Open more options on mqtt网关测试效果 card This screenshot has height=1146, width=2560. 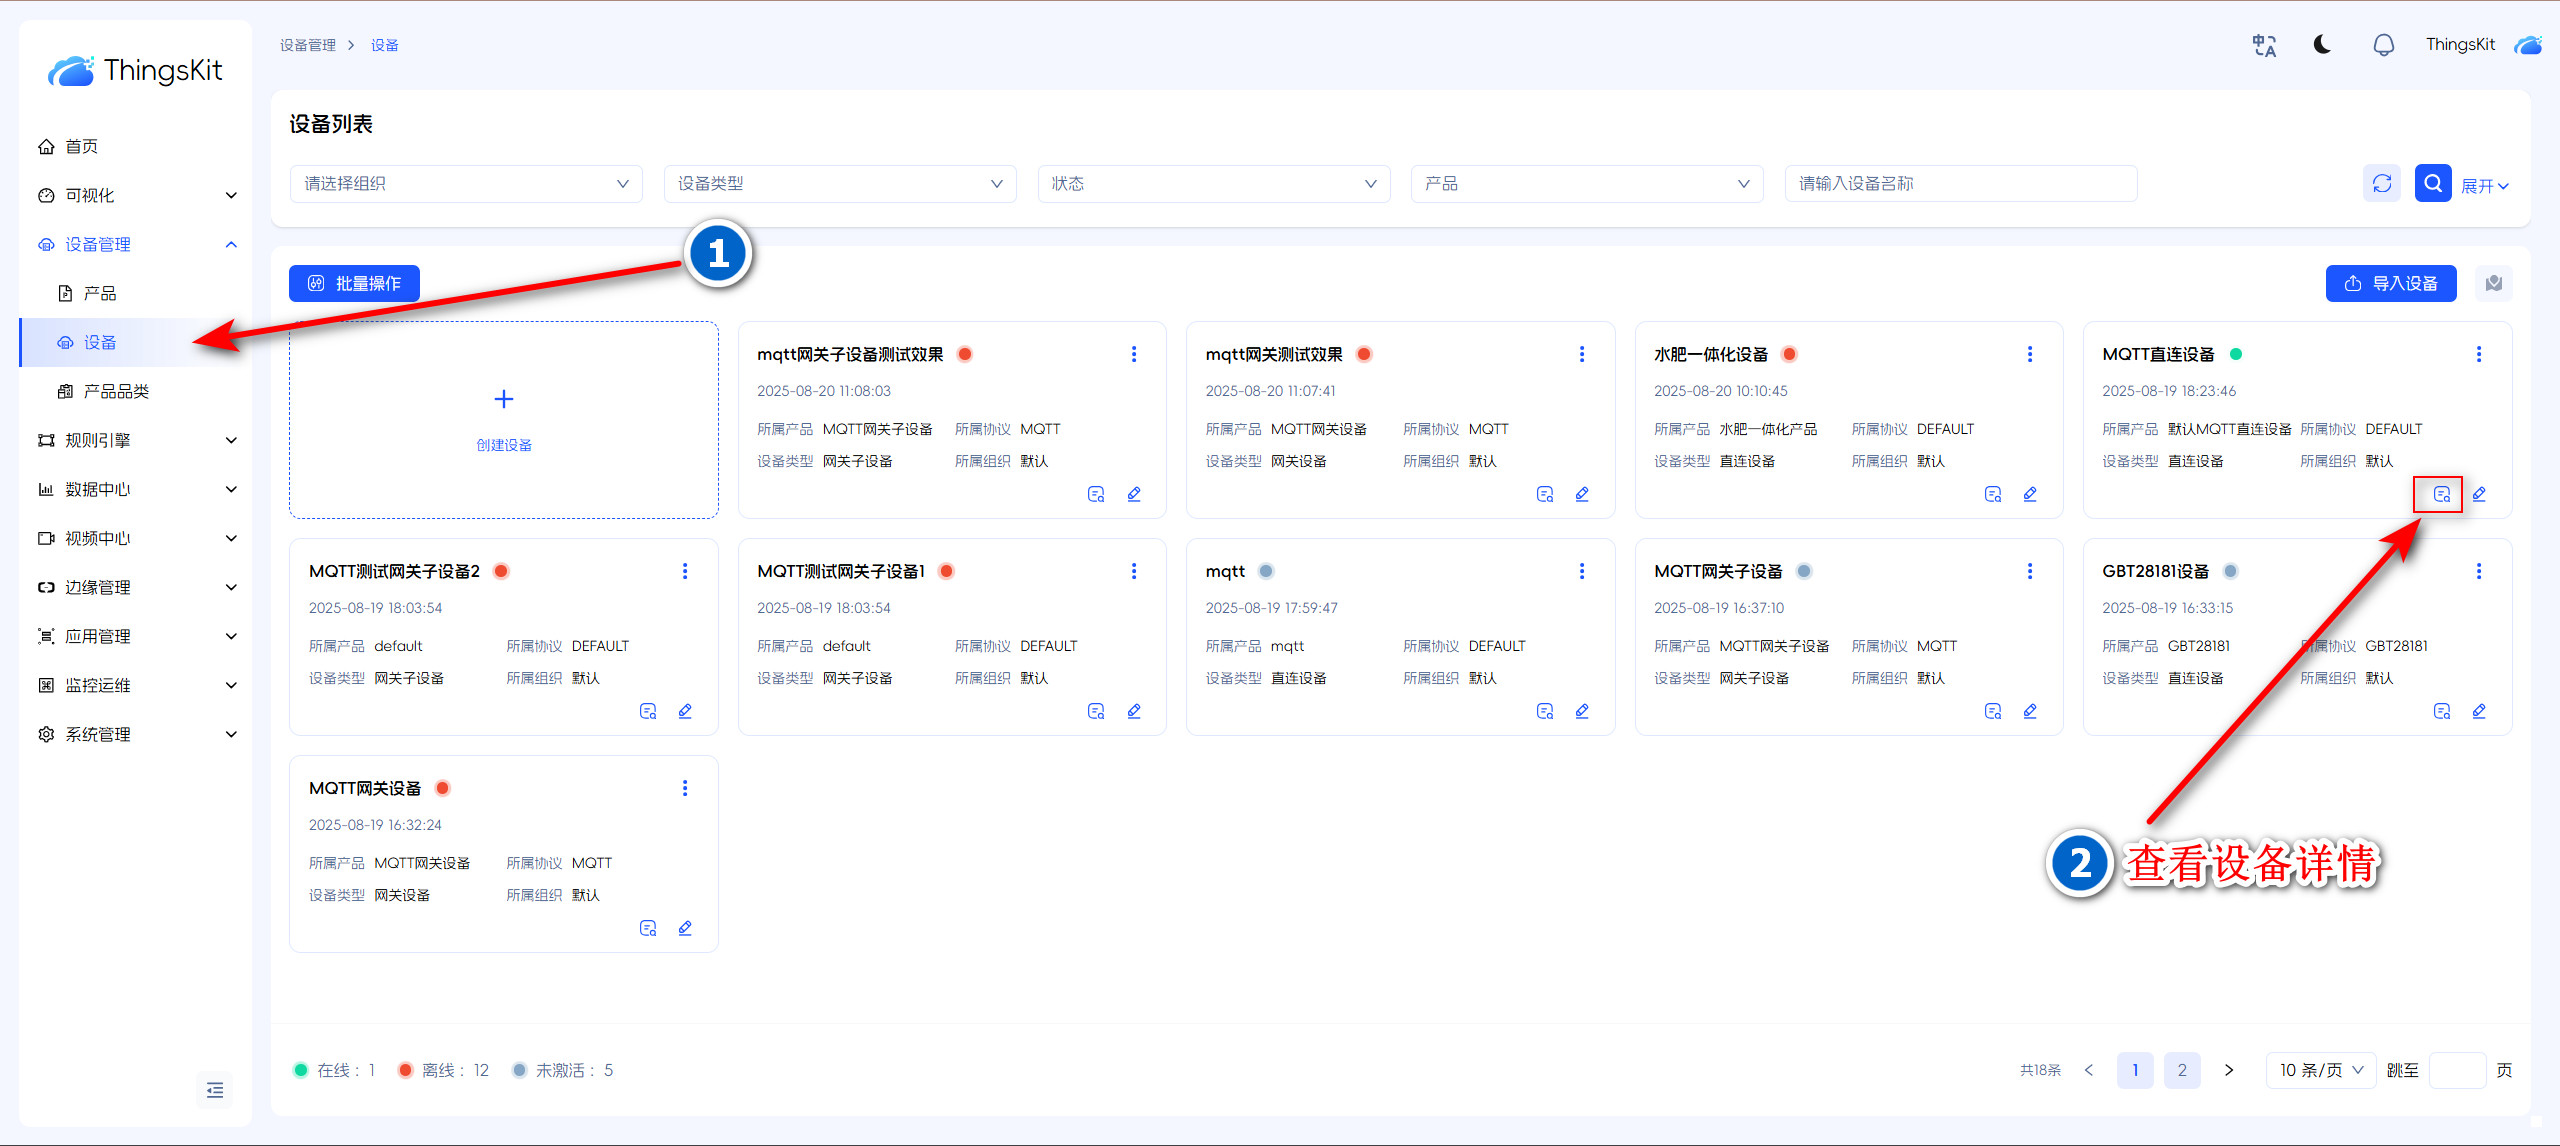tap(1581, 354)
